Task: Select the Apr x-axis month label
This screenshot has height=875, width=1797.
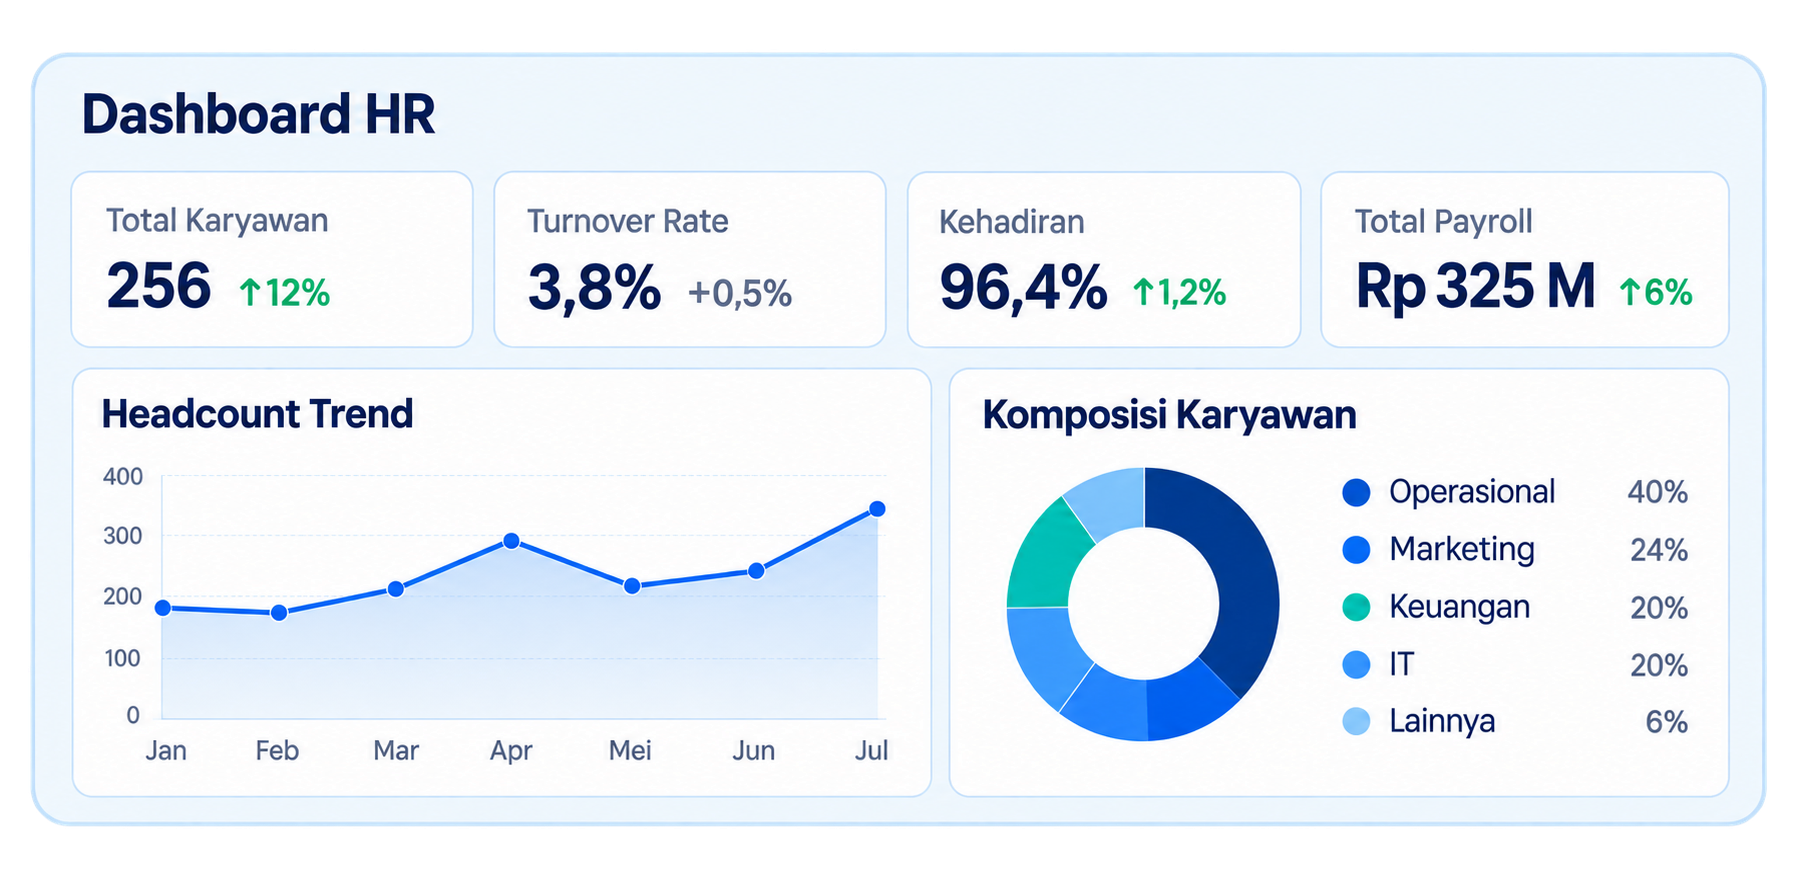Action: tap(511, 751)
